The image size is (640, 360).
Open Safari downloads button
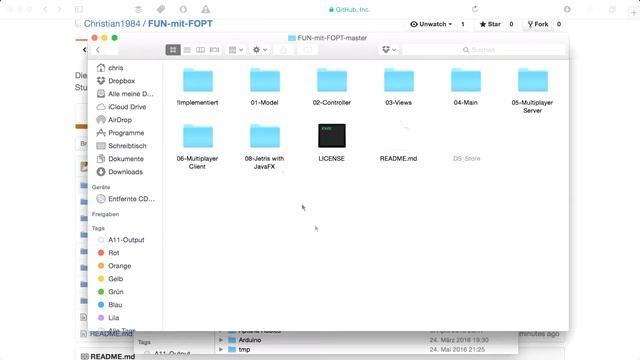point(567,9)
